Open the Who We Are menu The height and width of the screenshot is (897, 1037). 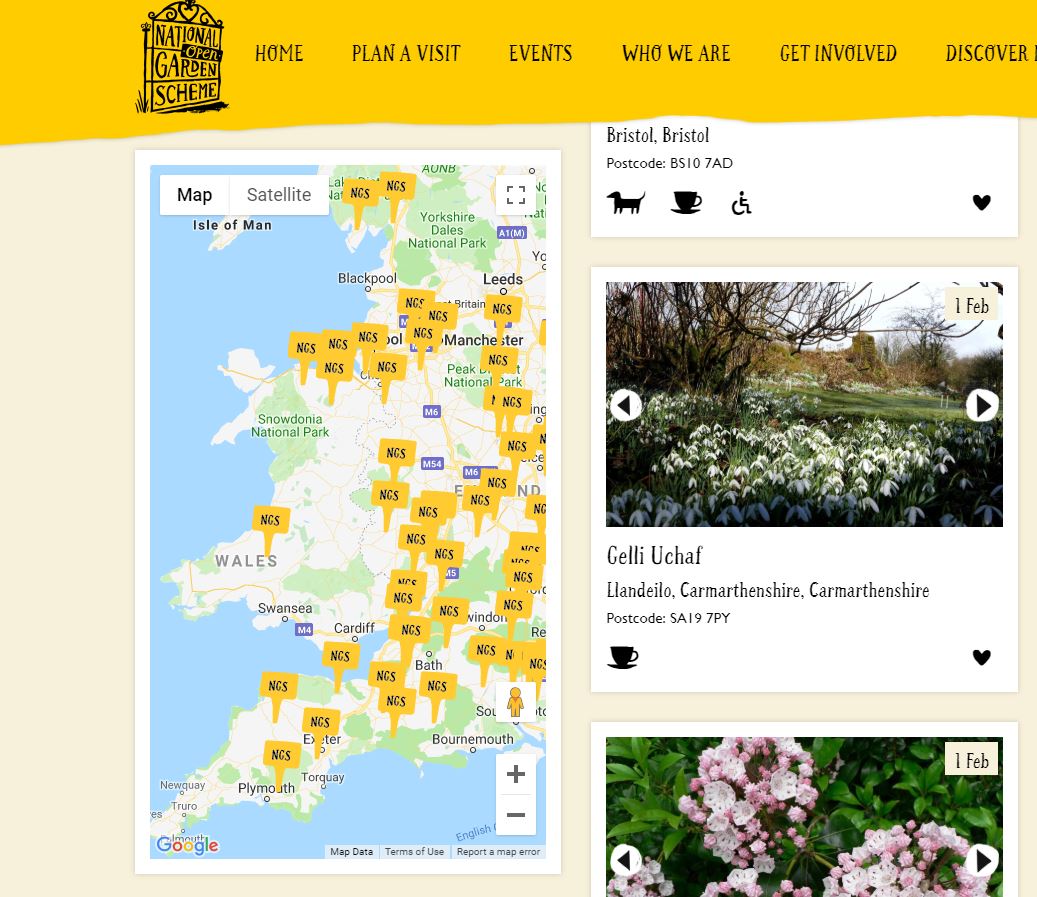[676, 54]
